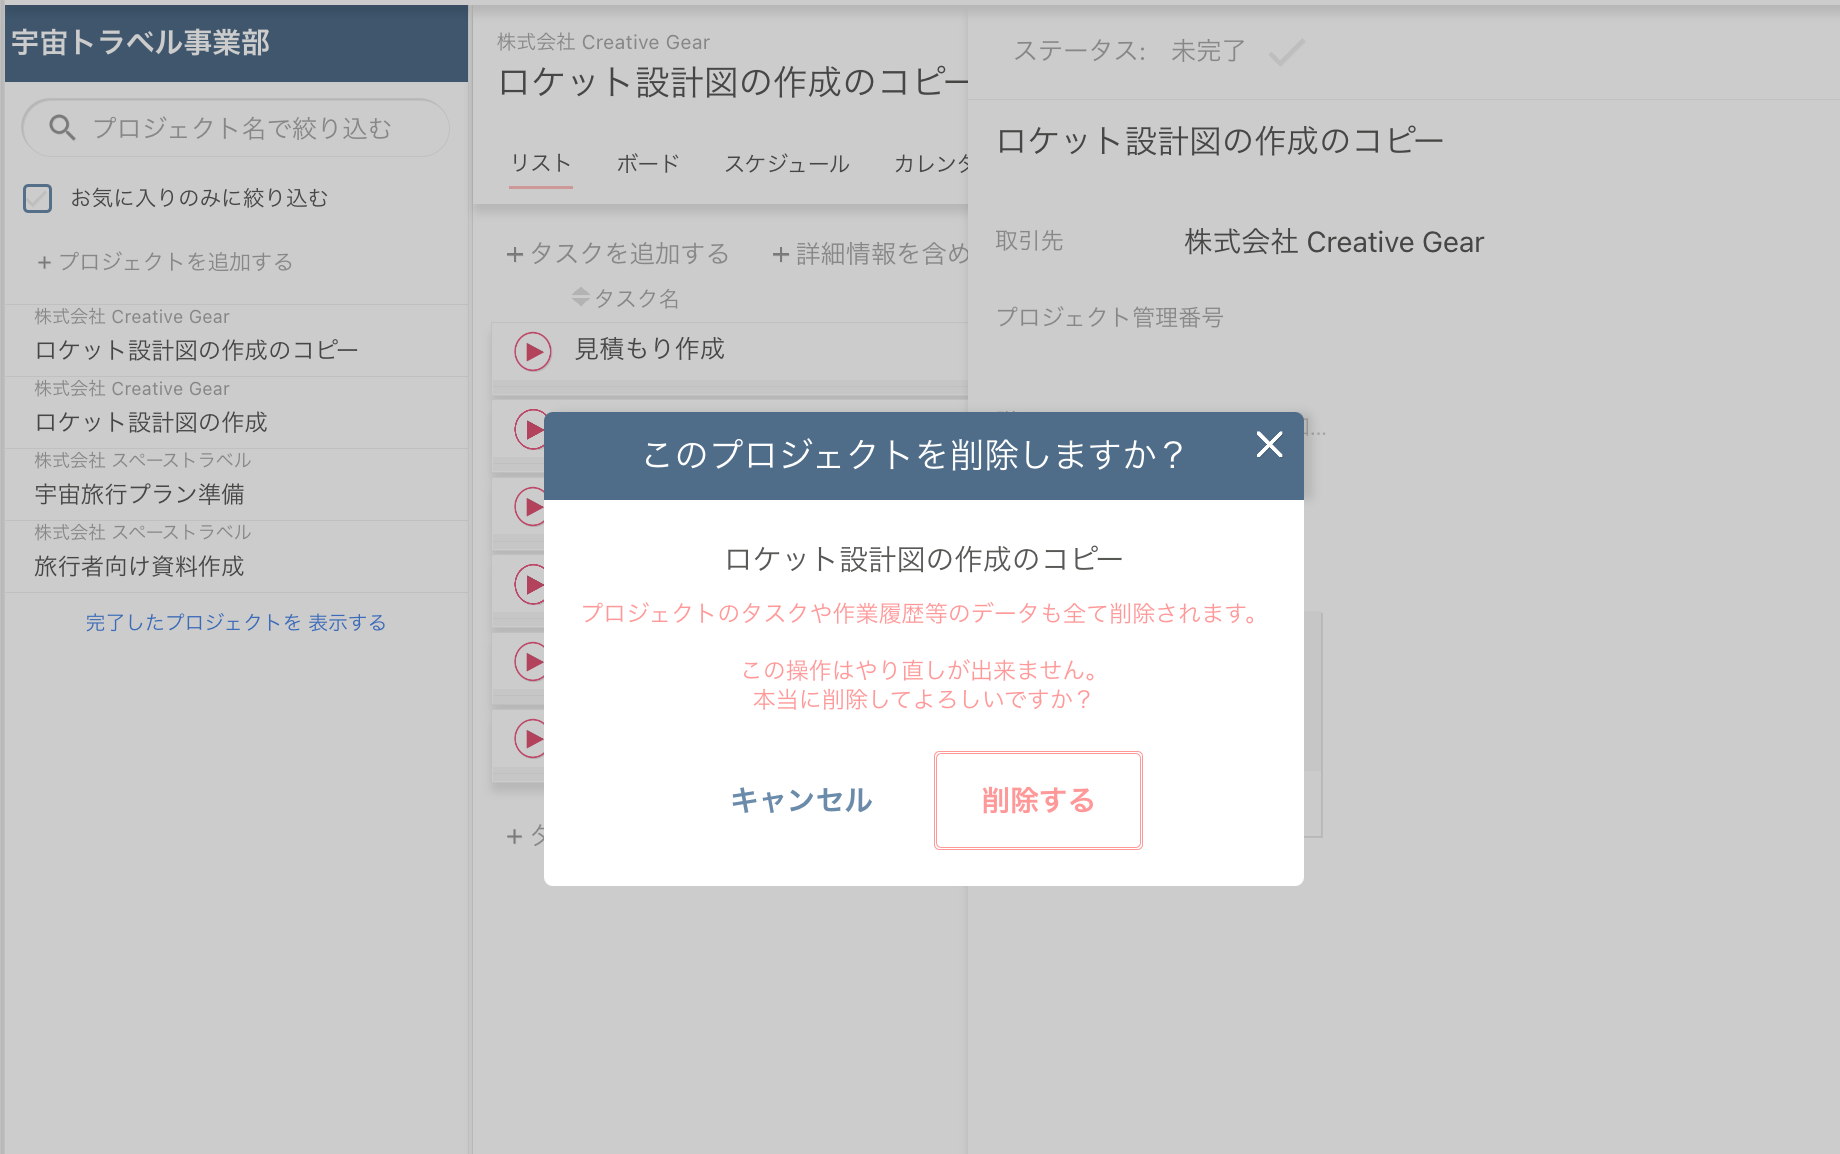1840x1154 pixels.
Task: Dismiss the delete dialog with the X
Action: coord(1269,446)
